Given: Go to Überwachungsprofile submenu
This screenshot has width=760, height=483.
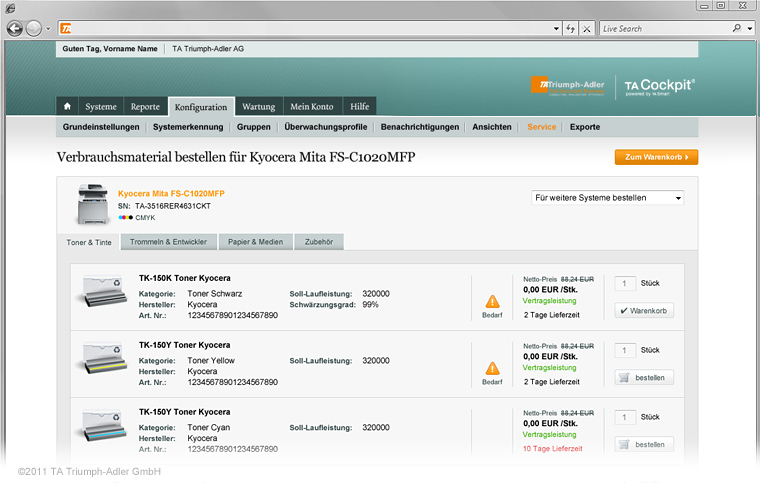Looking at the screenshot, I should 326,127.
